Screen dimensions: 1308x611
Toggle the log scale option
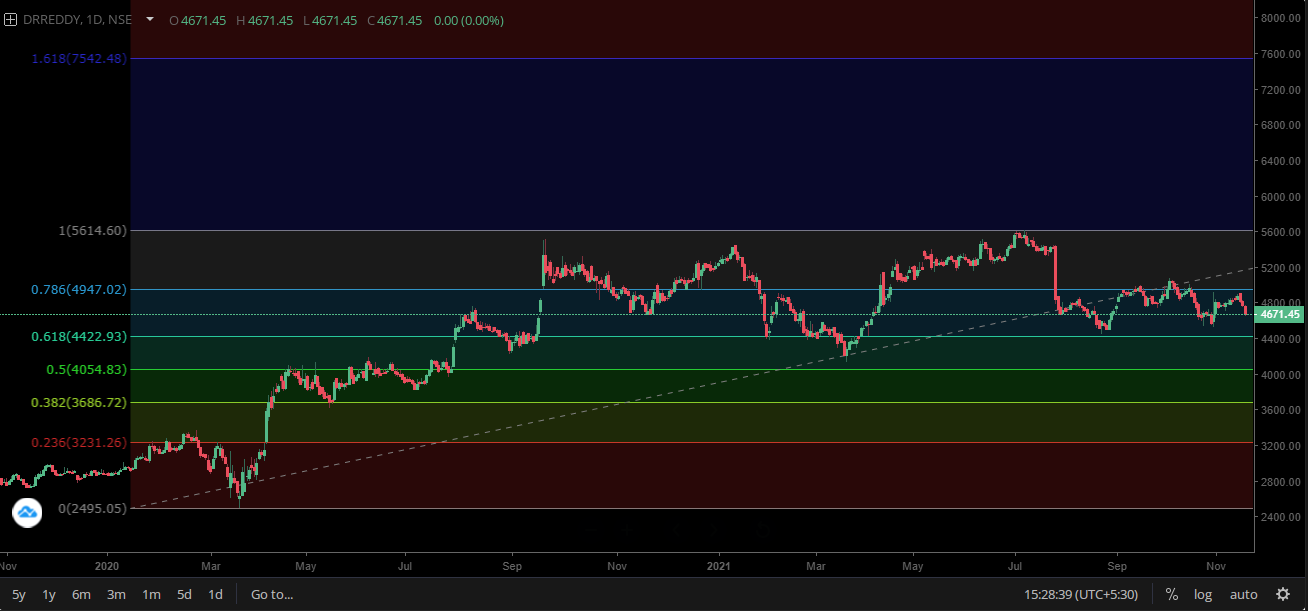1203,594
